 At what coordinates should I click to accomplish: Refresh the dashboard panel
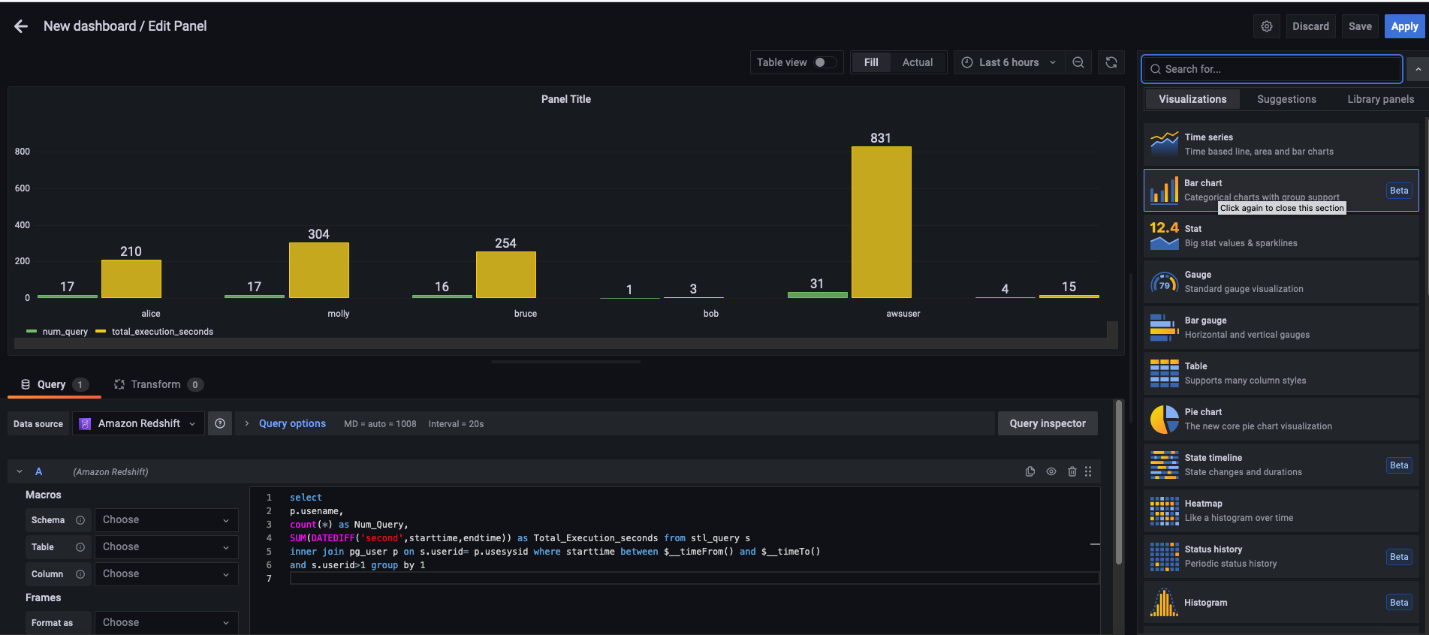coord(1110,62)
